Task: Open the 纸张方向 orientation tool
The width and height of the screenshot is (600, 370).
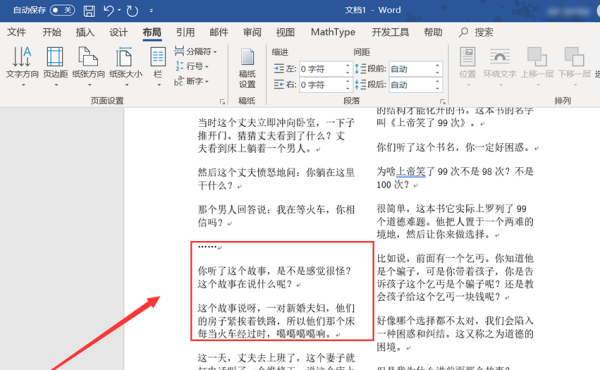Action: [x=88, y=66]
